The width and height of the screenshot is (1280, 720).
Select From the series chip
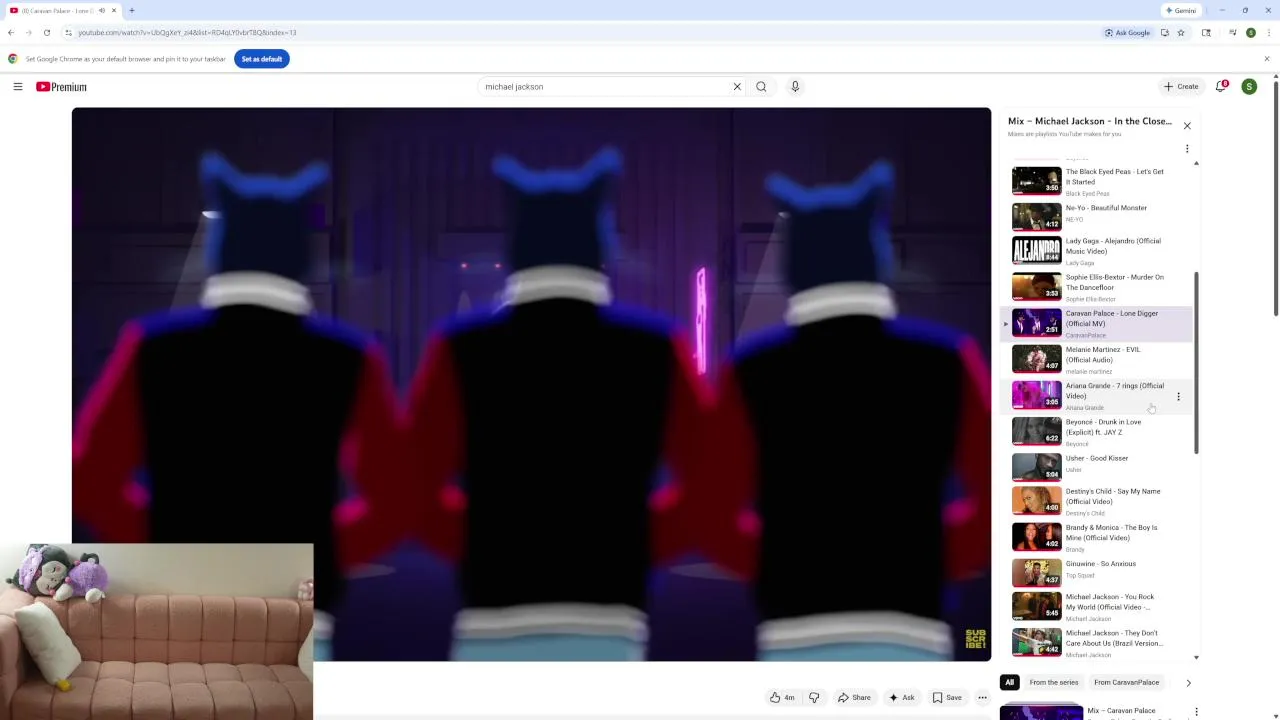click(1054, 683)
